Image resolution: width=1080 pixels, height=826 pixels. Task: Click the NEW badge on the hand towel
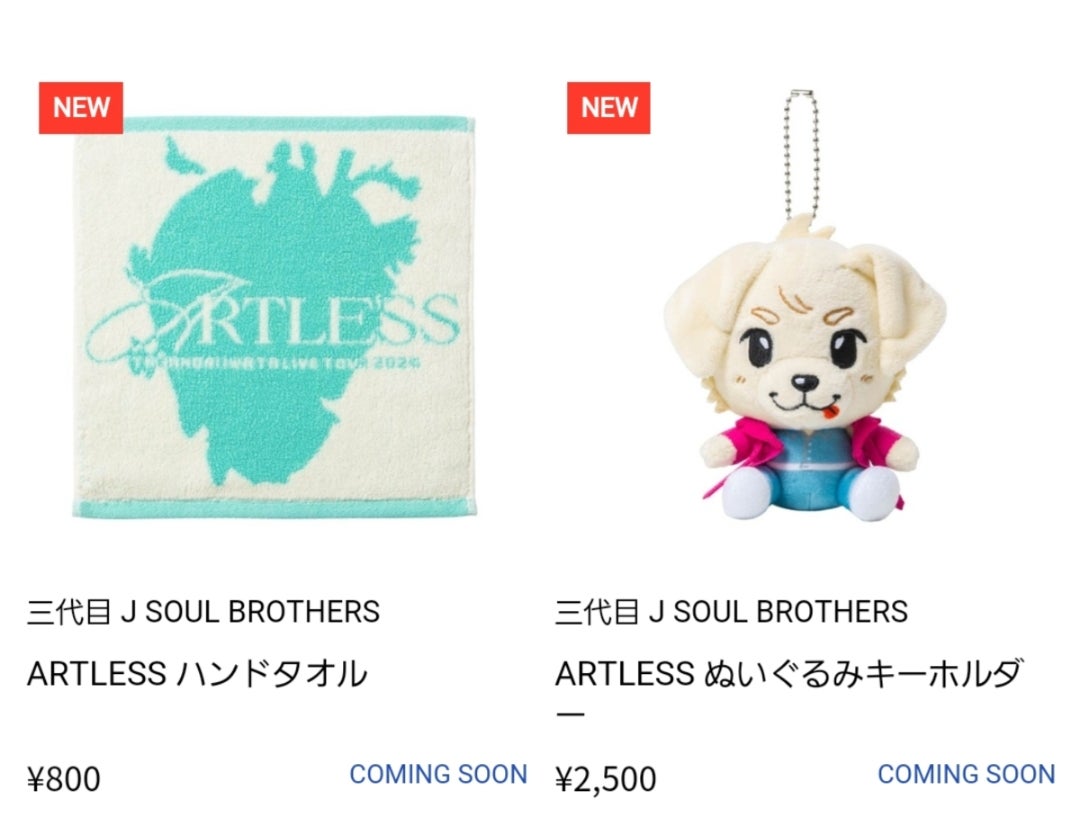(x=81, y=107)
